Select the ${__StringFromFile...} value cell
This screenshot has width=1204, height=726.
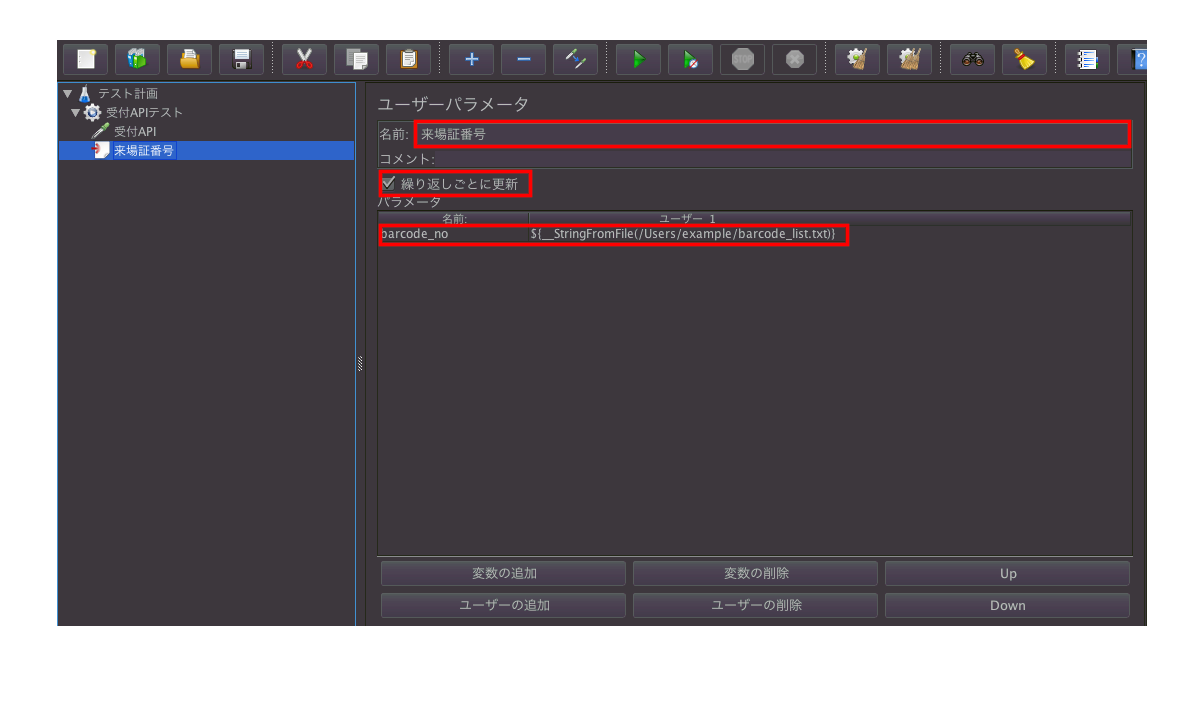tap(830, 234)
